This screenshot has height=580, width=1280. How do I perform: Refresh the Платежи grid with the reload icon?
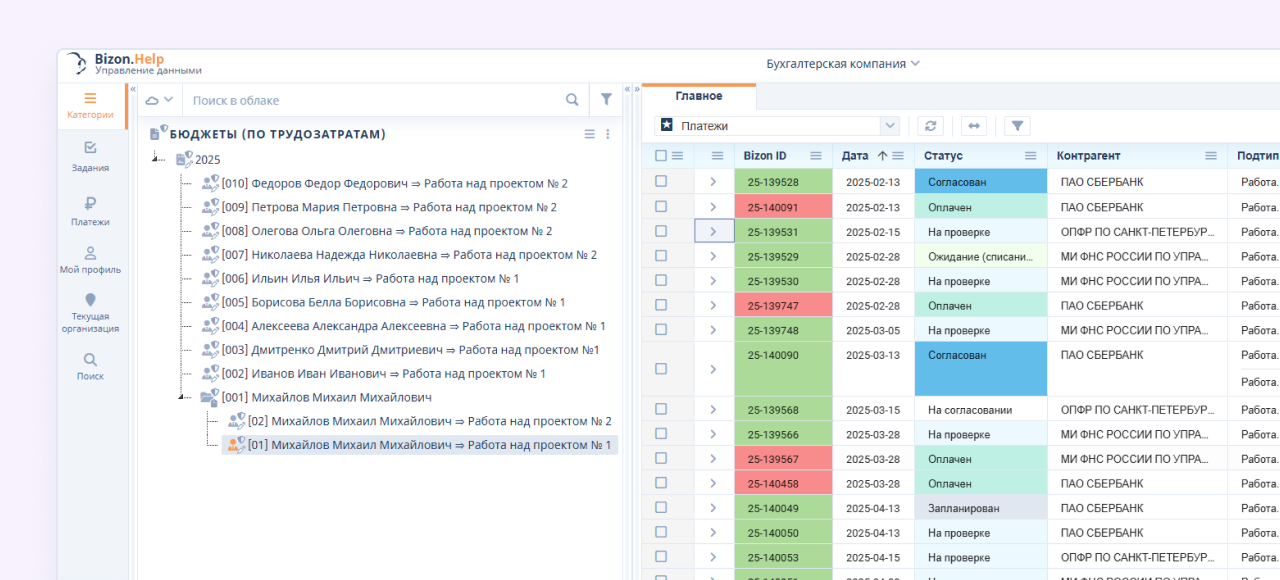tap(931, 126)
